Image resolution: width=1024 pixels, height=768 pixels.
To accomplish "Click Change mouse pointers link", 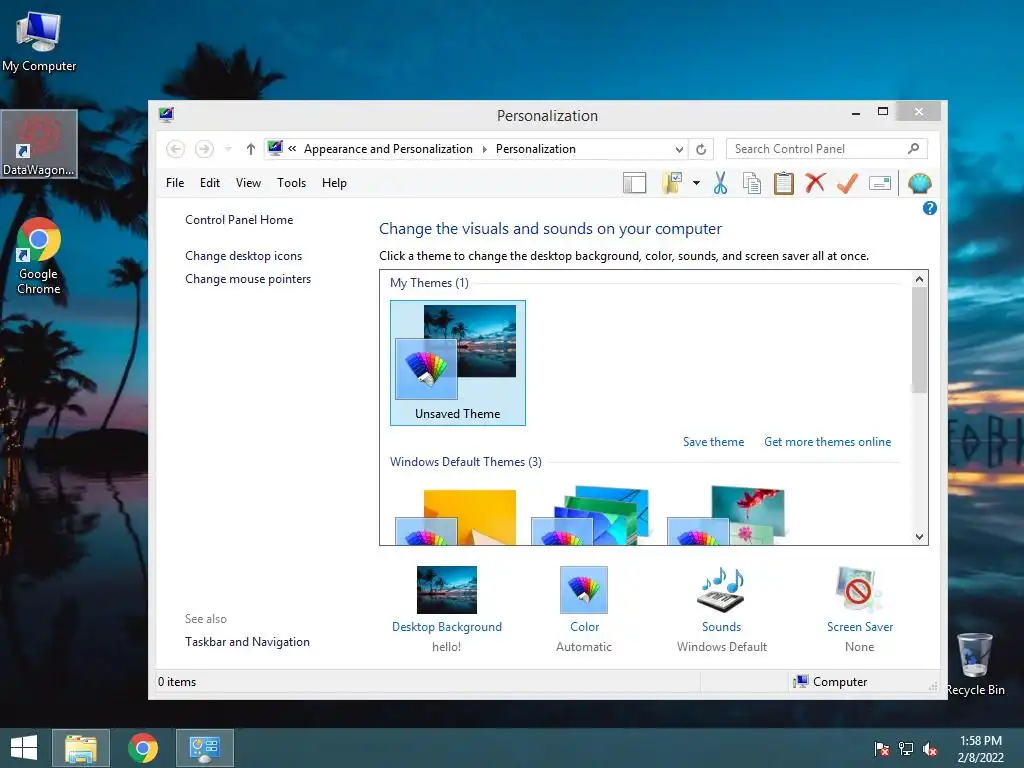I will (248, 279).
